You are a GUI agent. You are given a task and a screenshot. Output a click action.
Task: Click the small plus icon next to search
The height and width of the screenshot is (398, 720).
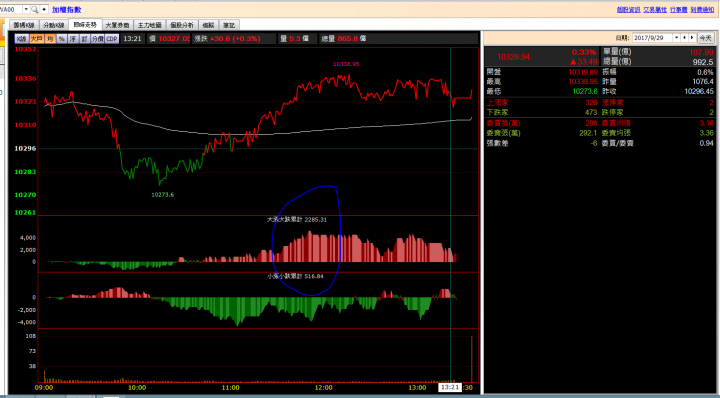(44, 9)
